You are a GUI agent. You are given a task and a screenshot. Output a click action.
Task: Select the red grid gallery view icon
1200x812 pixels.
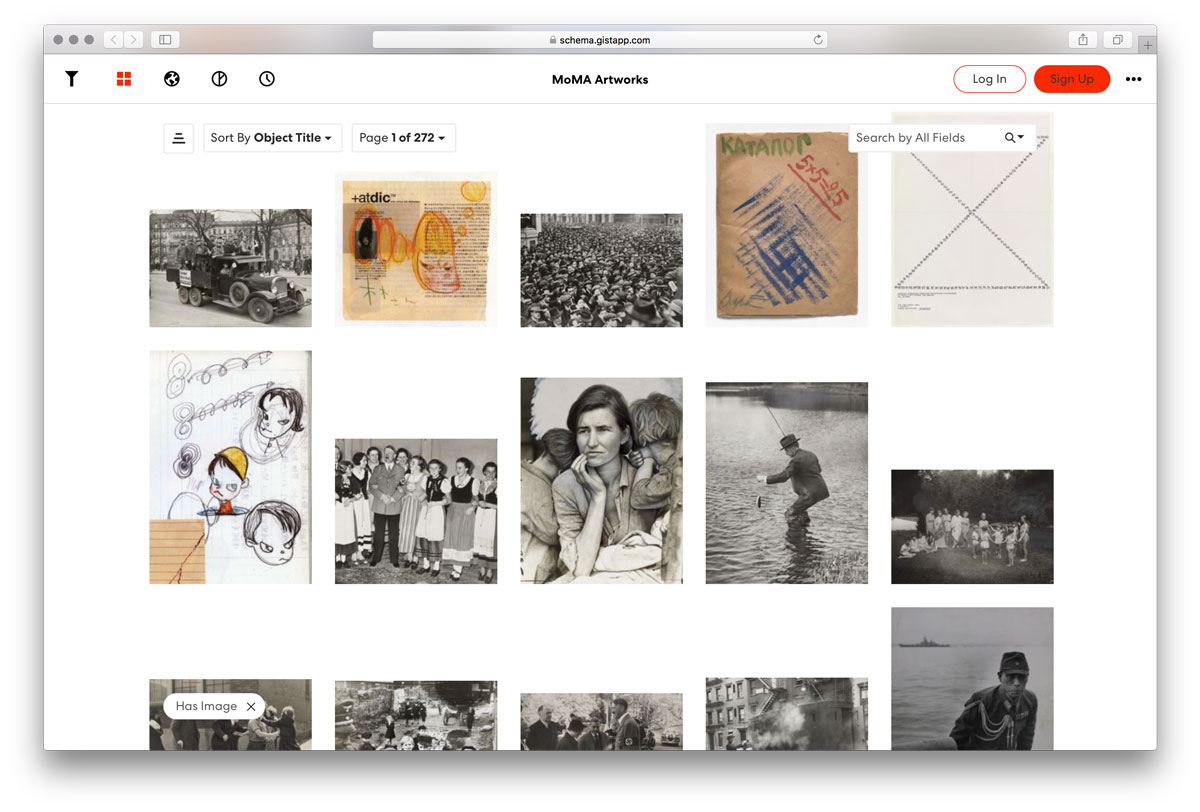[124, 79]
